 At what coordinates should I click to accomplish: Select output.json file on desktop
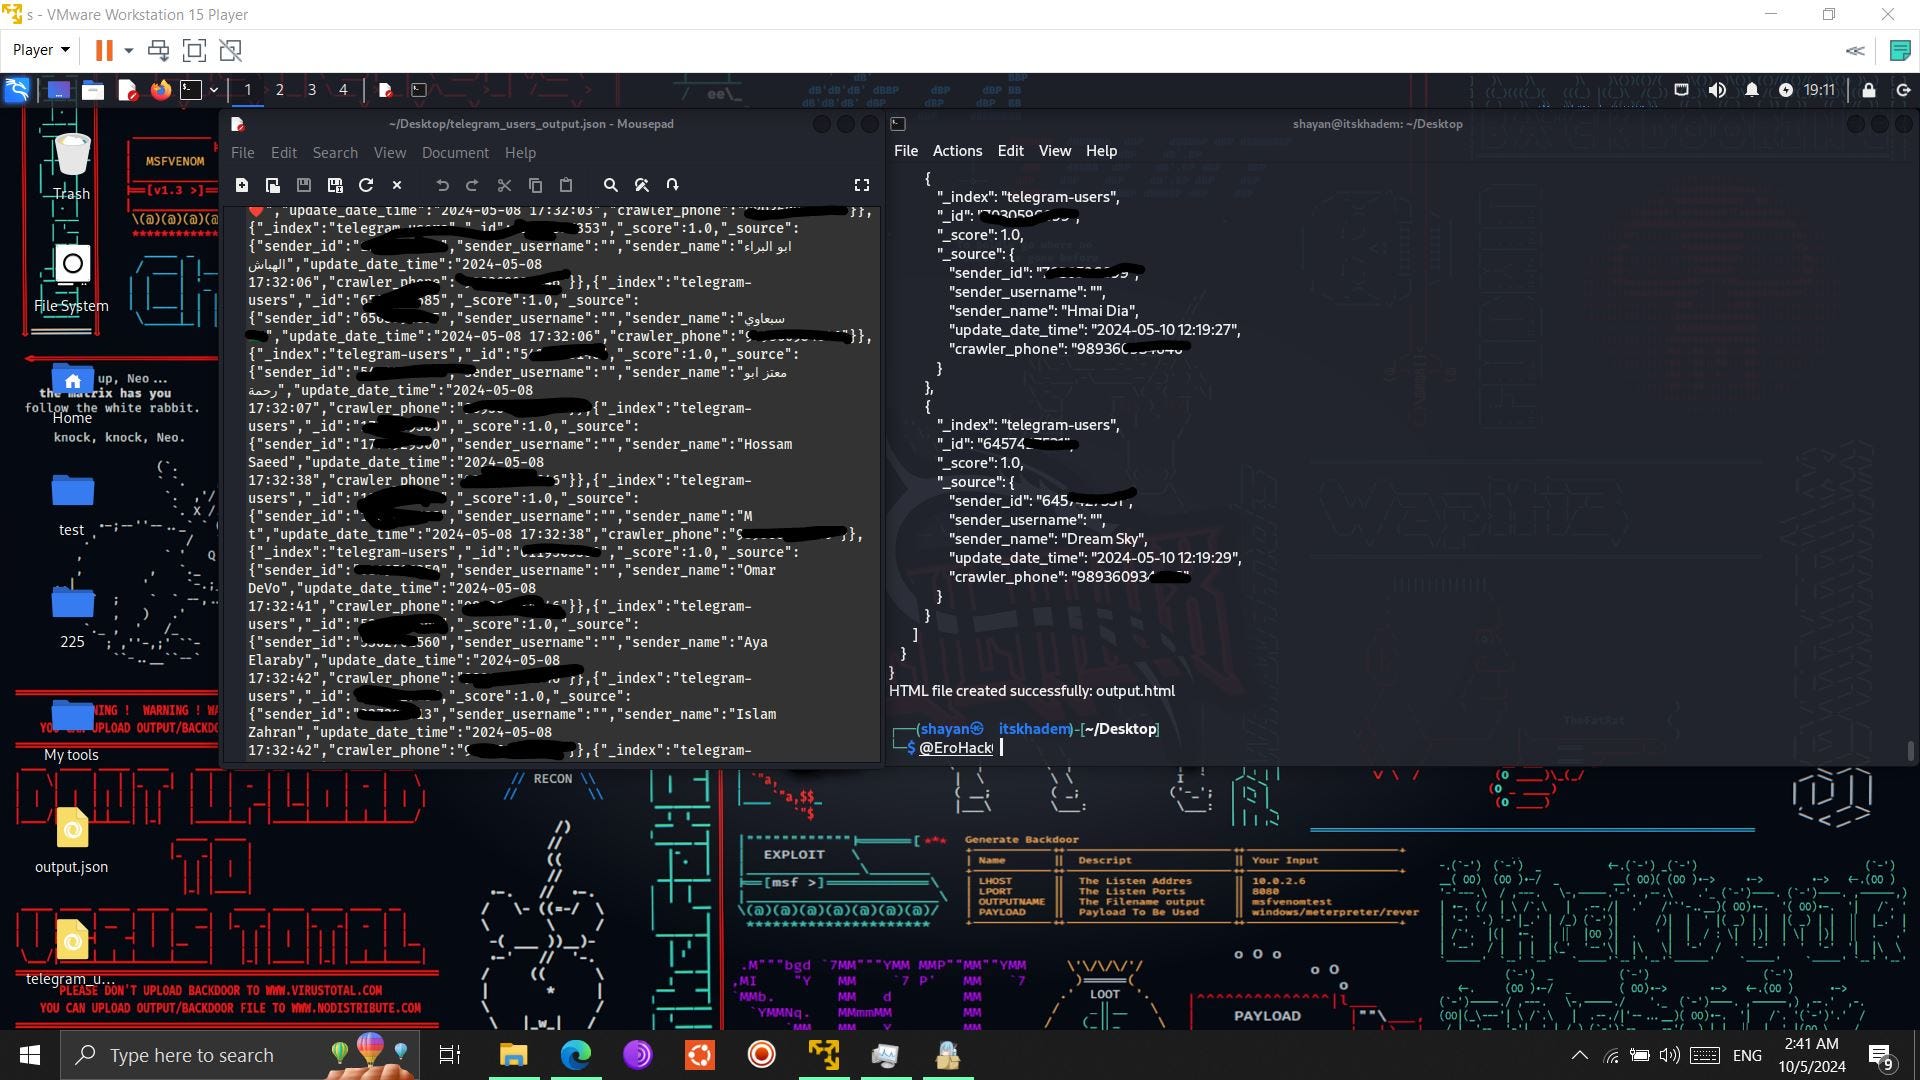coord(72,842)
